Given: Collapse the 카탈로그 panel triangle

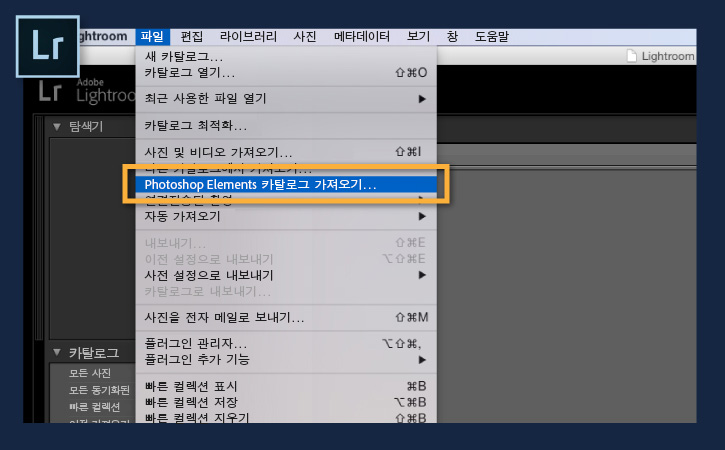Looking at the screenshot, I should pos(57,352).
